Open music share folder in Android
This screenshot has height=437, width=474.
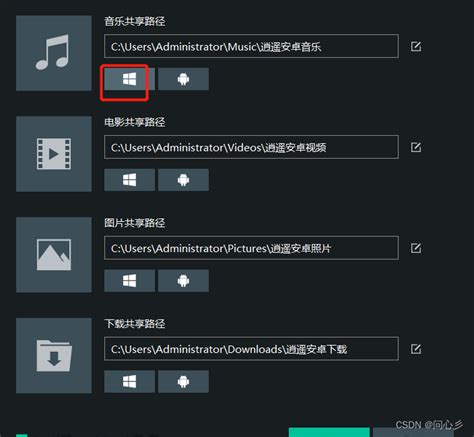click(183, 79)
